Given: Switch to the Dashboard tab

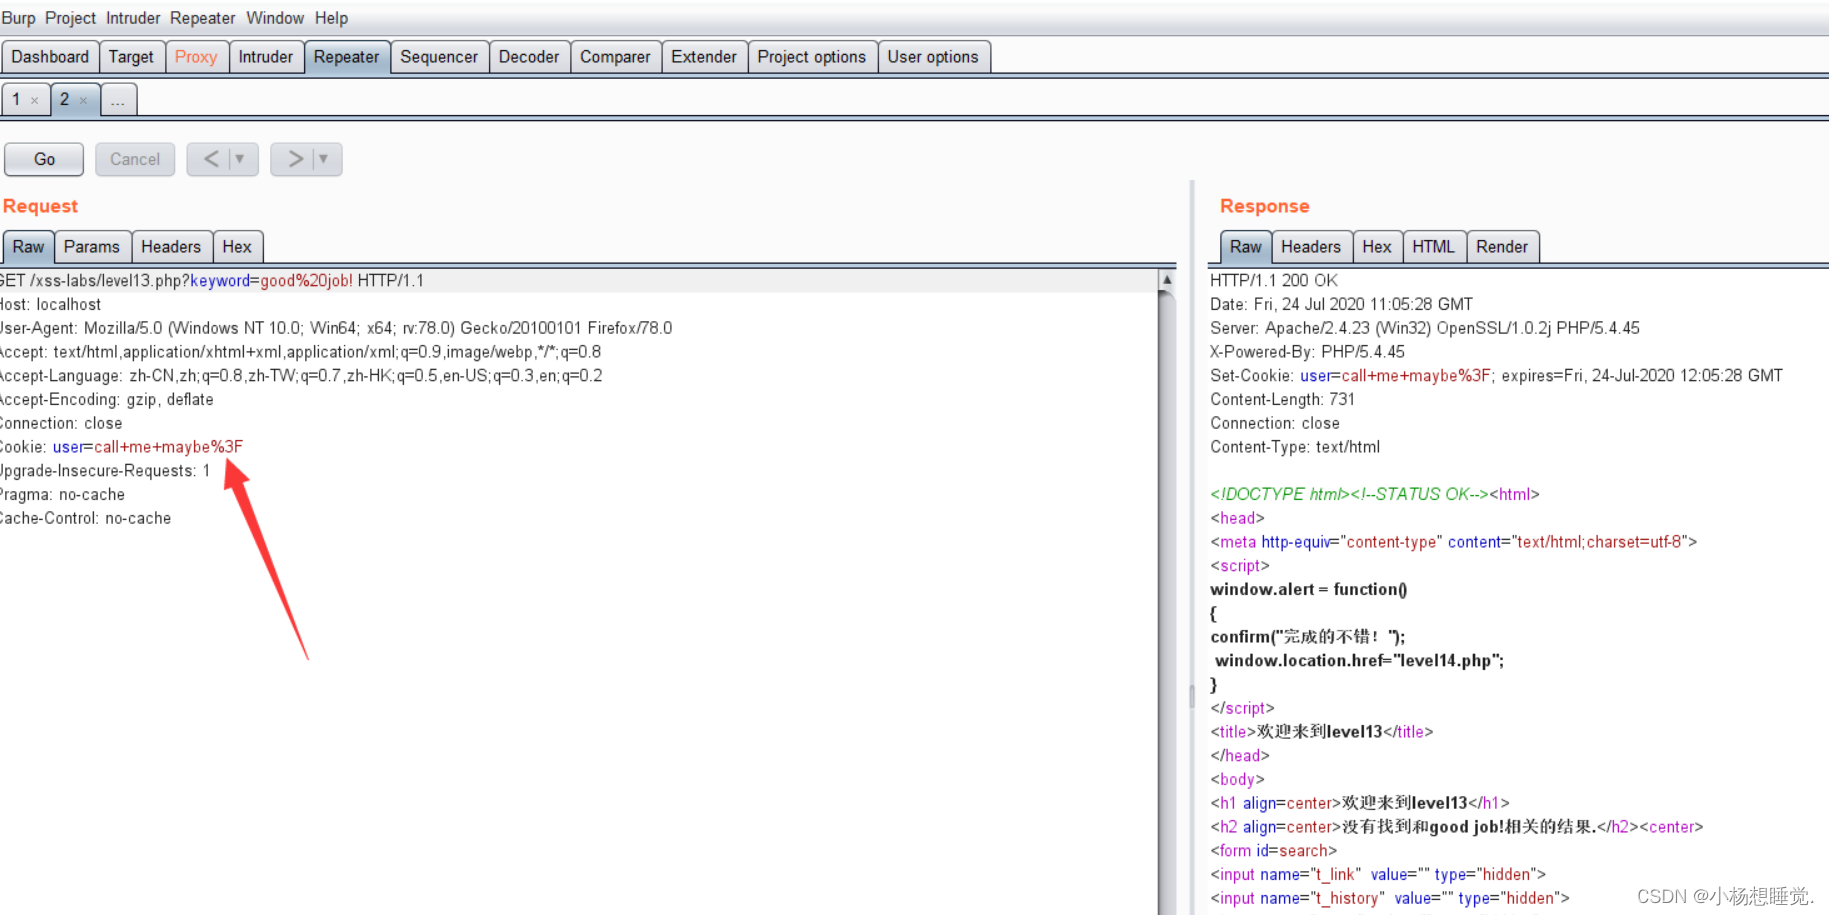Looking at the screenshot, I should pos(50,57).
